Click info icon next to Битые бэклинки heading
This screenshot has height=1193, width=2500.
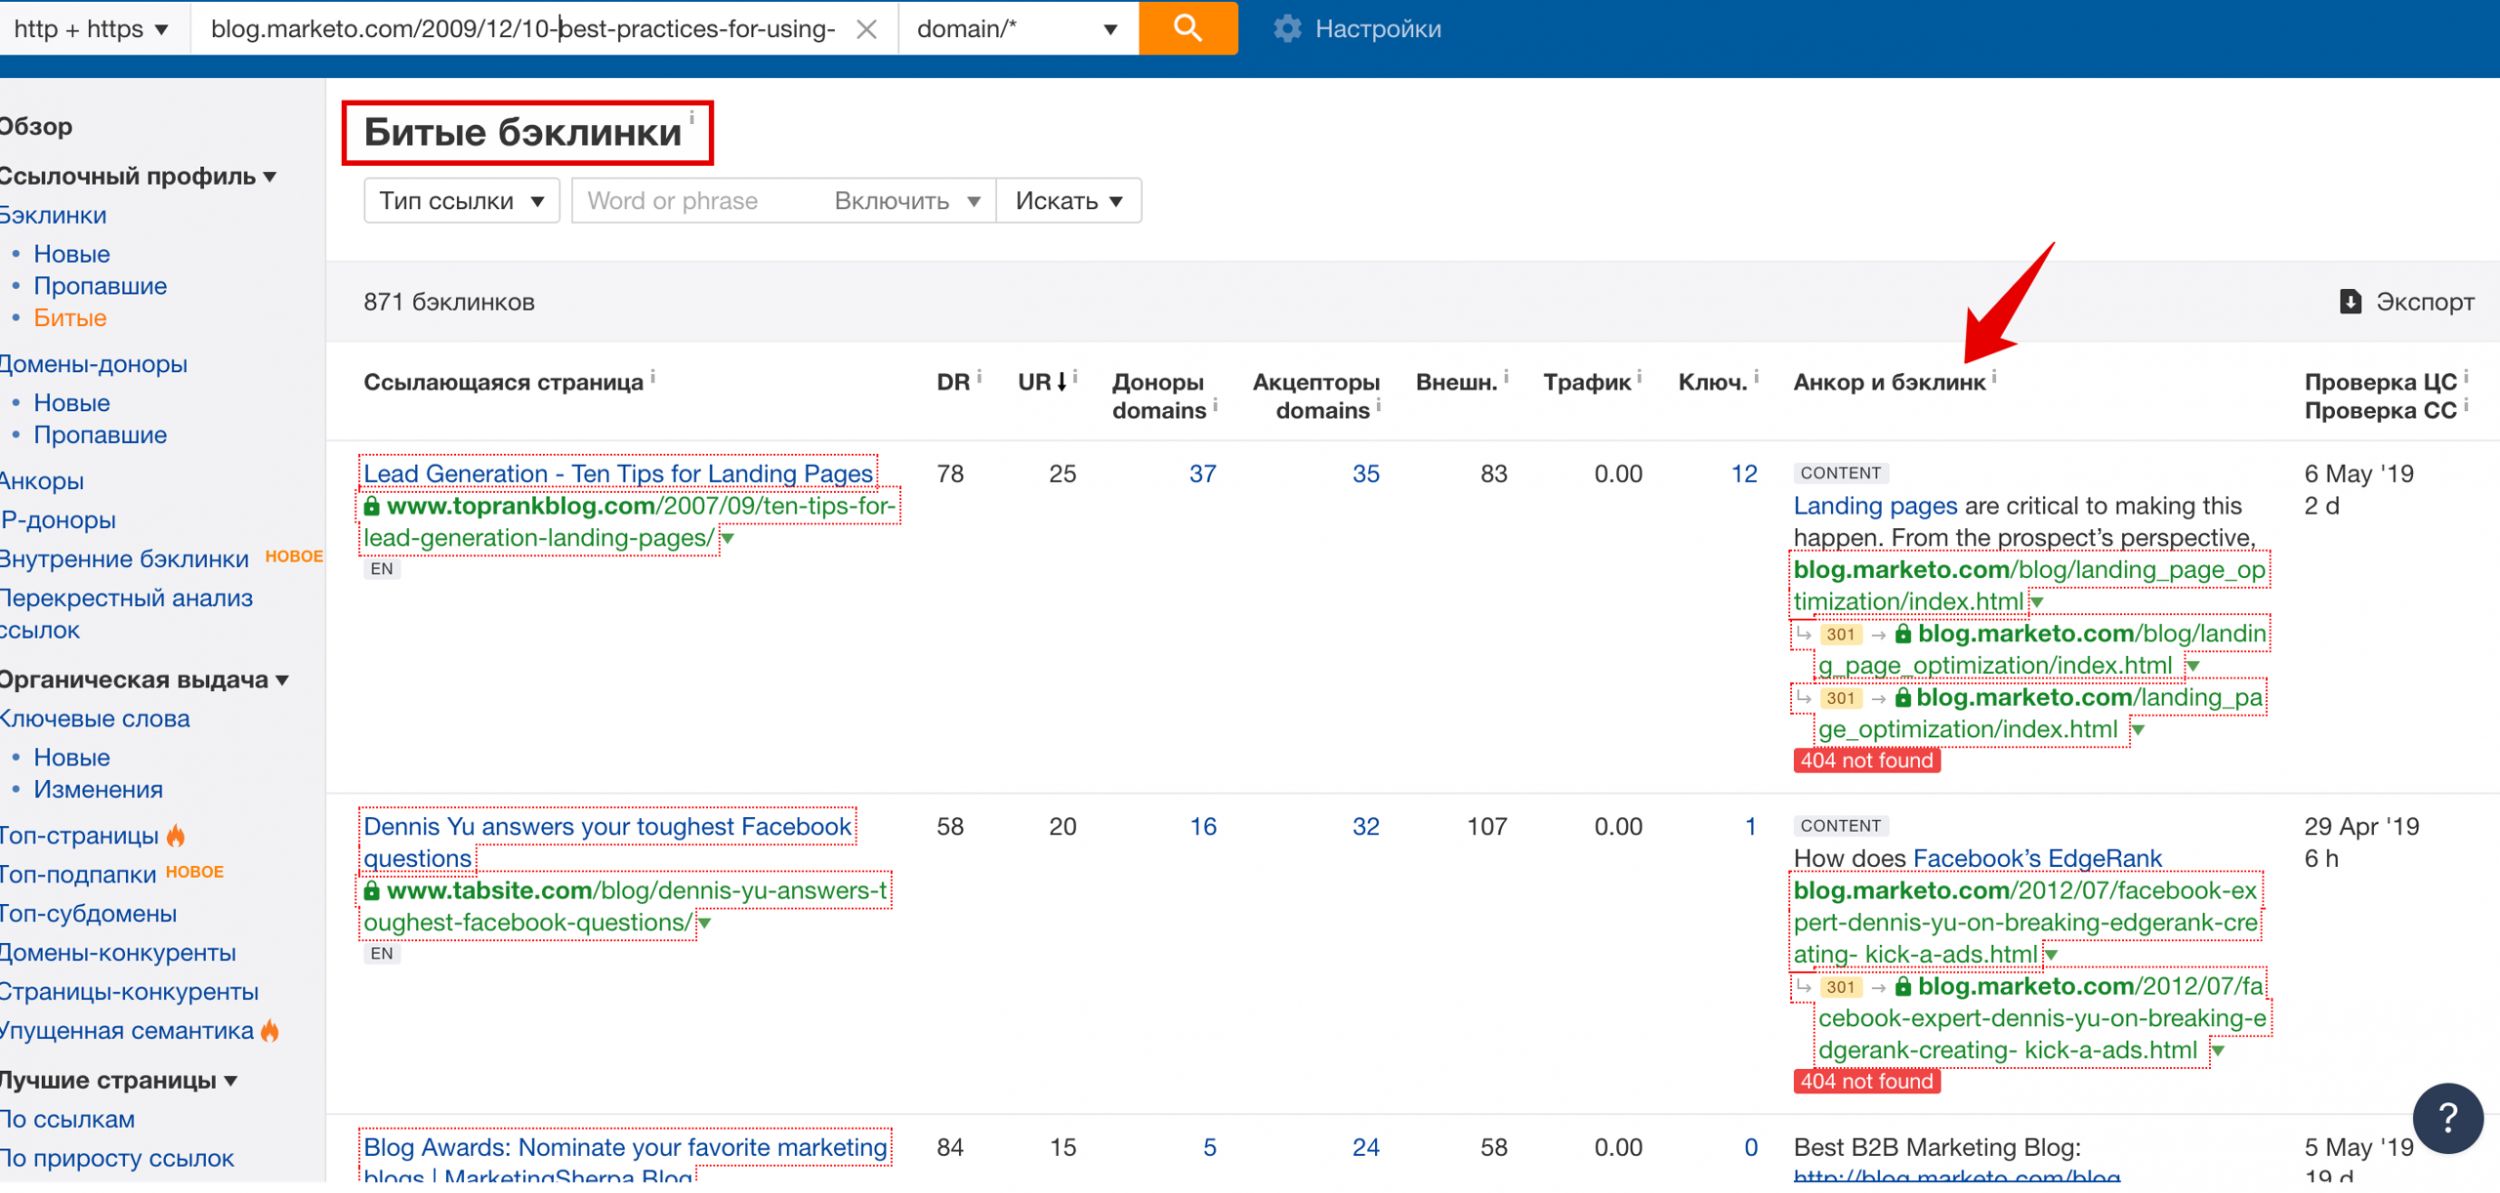pyautogui.click(x=692, y=117)
